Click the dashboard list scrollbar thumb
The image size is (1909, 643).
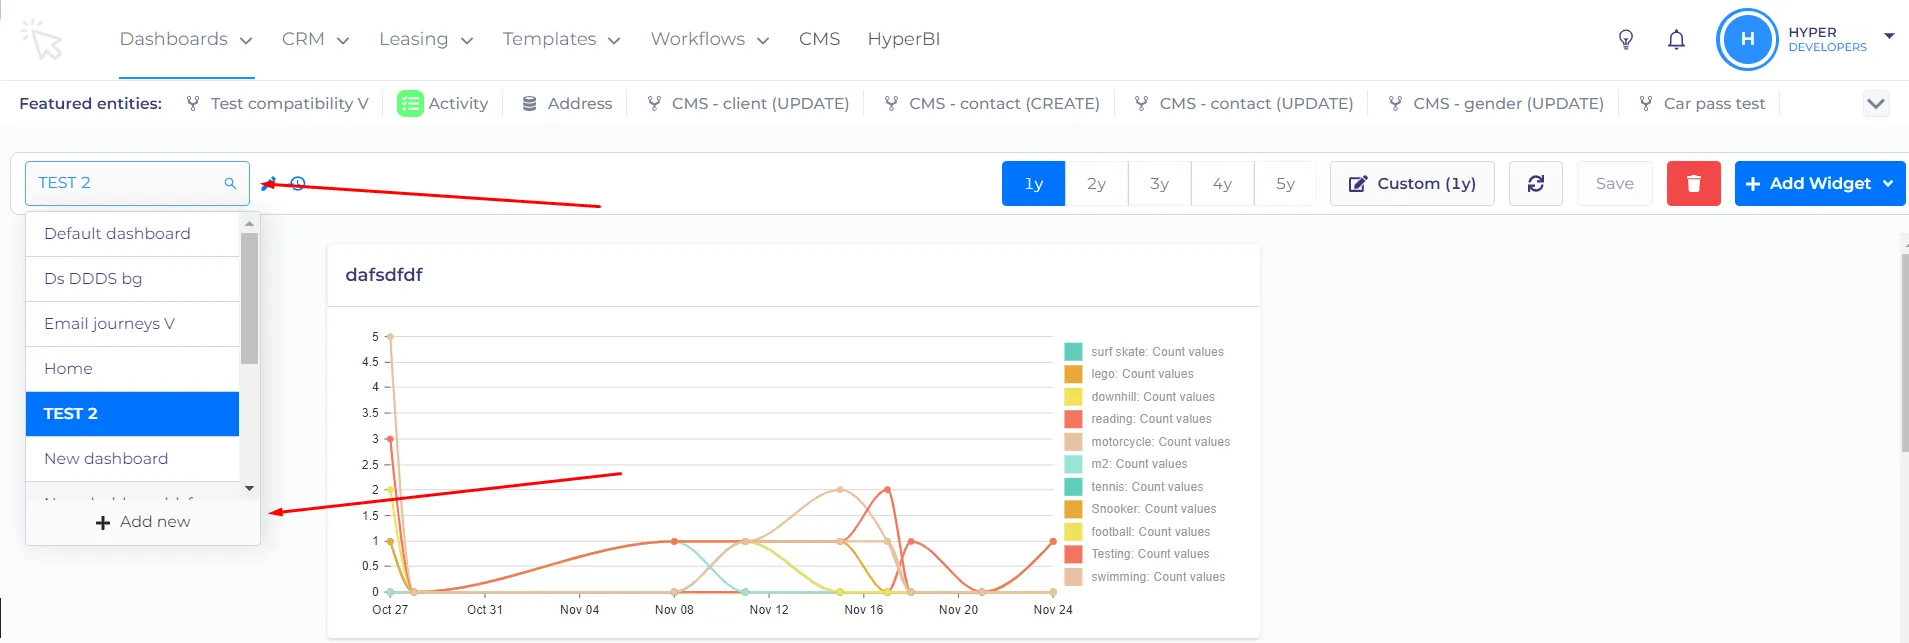pos(249,299)
